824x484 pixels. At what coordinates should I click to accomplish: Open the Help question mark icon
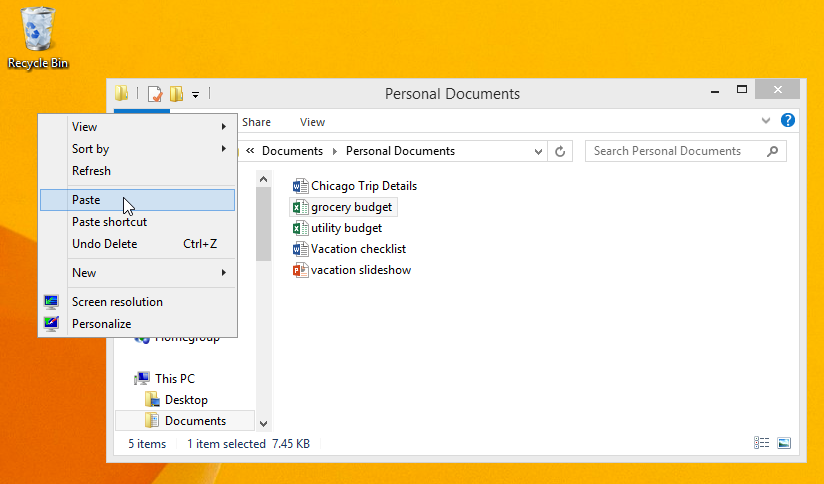788,121
